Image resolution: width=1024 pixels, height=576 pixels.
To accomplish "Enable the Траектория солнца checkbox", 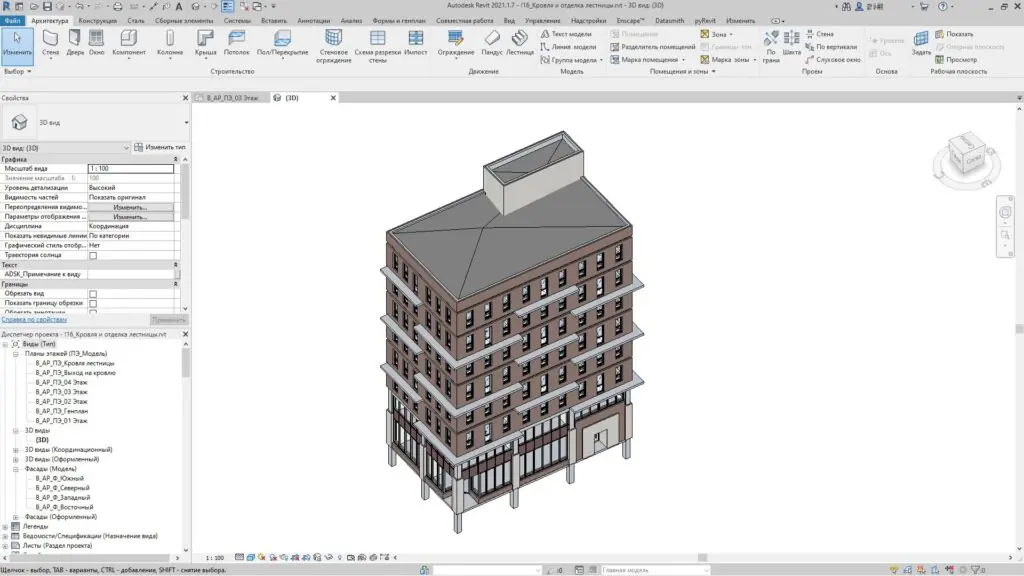I will (93, 255).
